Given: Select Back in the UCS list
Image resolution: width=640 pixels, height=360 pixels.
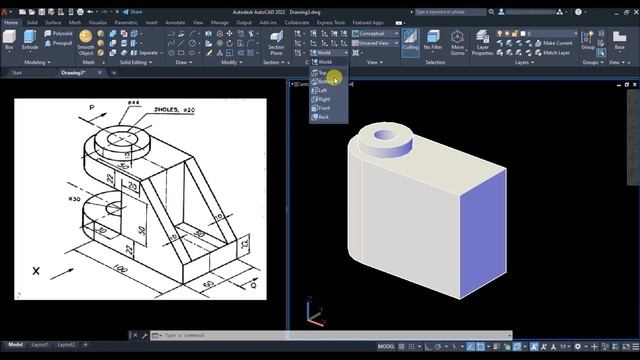Looking at the screenshot, I should (329, 117).
